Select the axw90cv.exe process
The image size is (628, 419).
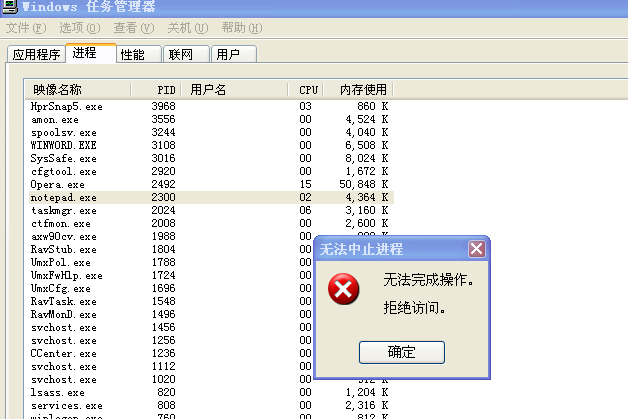coord(171,236)
